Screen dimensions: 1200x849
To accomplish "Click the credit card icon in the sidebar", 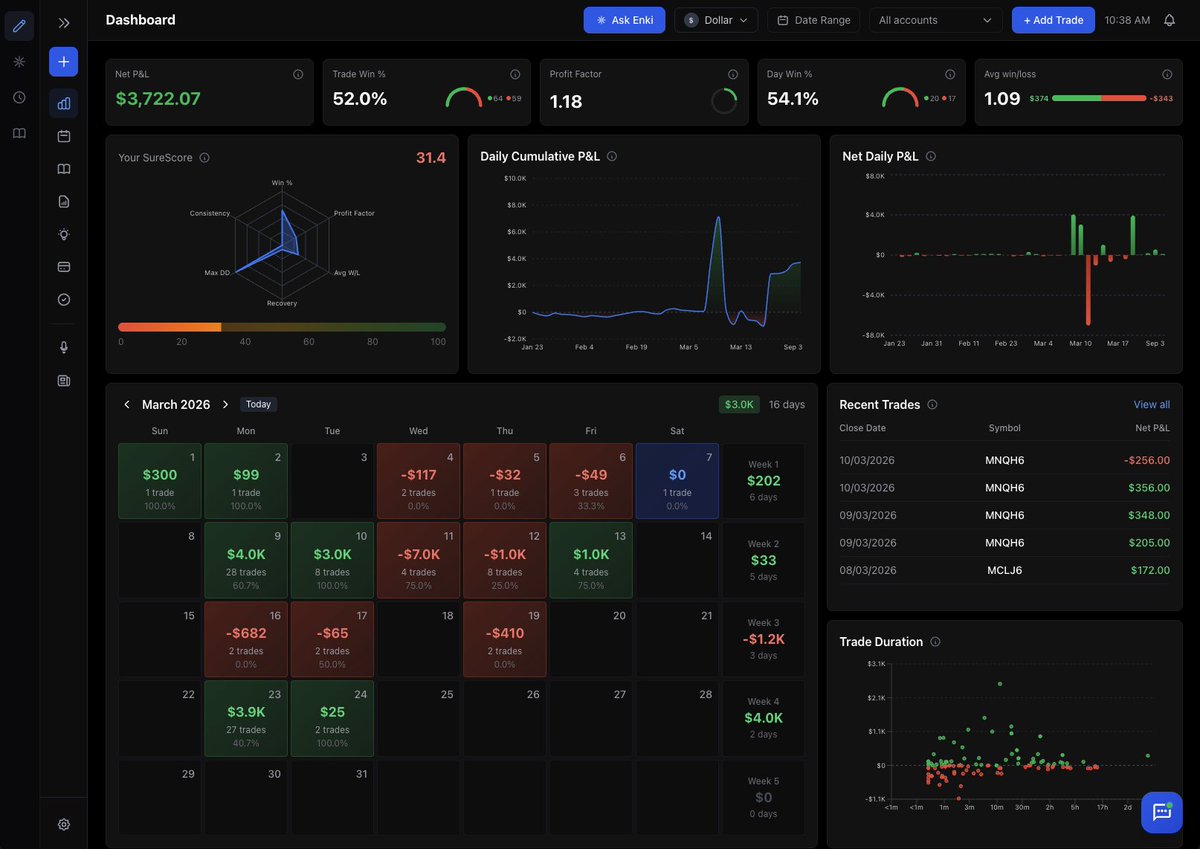I will click(x=64, y=267).
